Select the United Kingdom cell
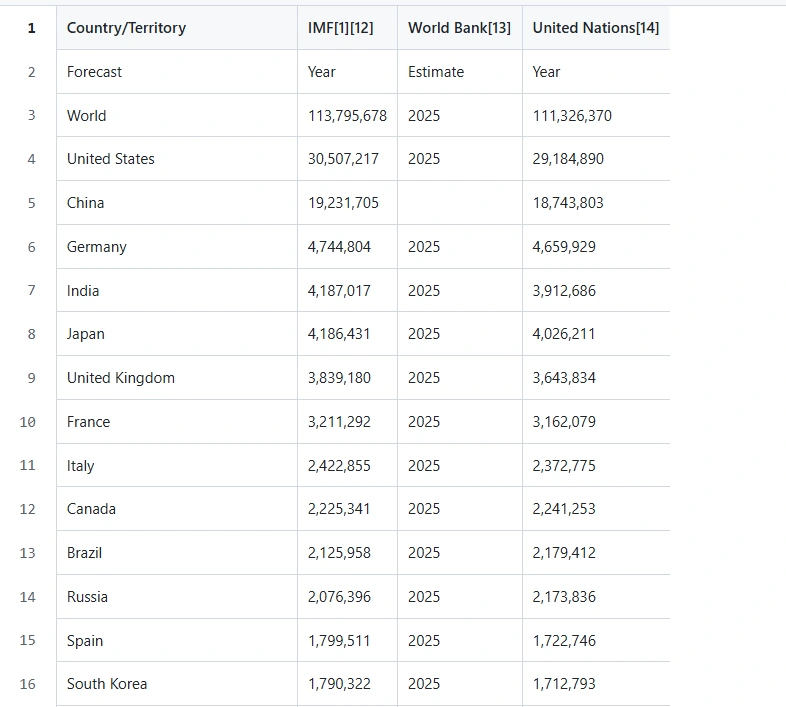 point(121,378)
